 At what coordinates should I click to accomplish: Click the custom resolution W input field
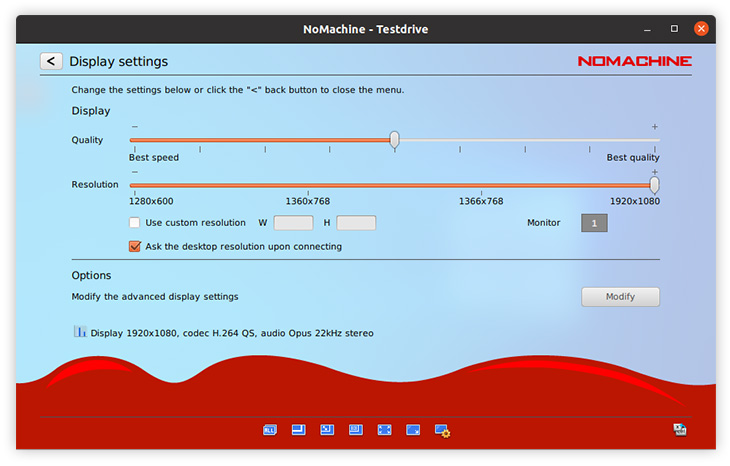[293, 223]
